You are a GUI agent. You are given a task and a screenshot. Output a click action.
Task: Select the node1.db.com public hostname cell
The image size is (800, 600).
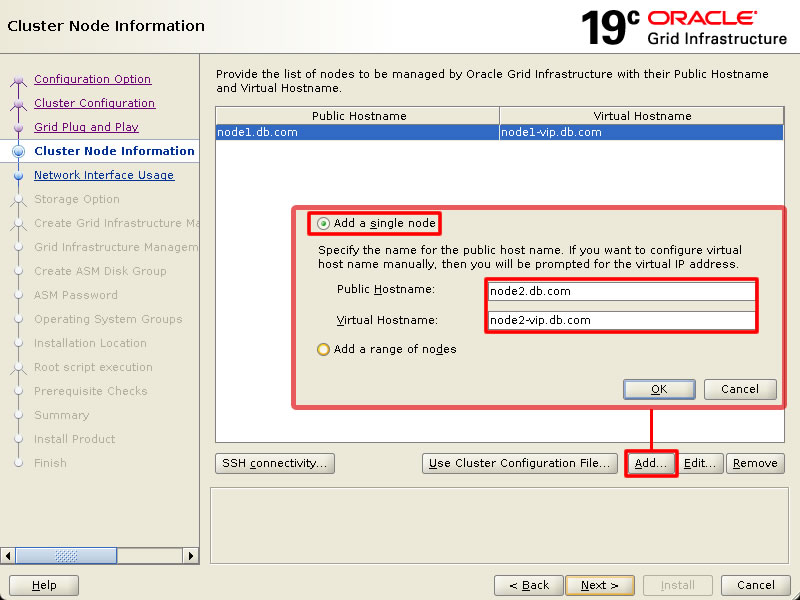357,132
